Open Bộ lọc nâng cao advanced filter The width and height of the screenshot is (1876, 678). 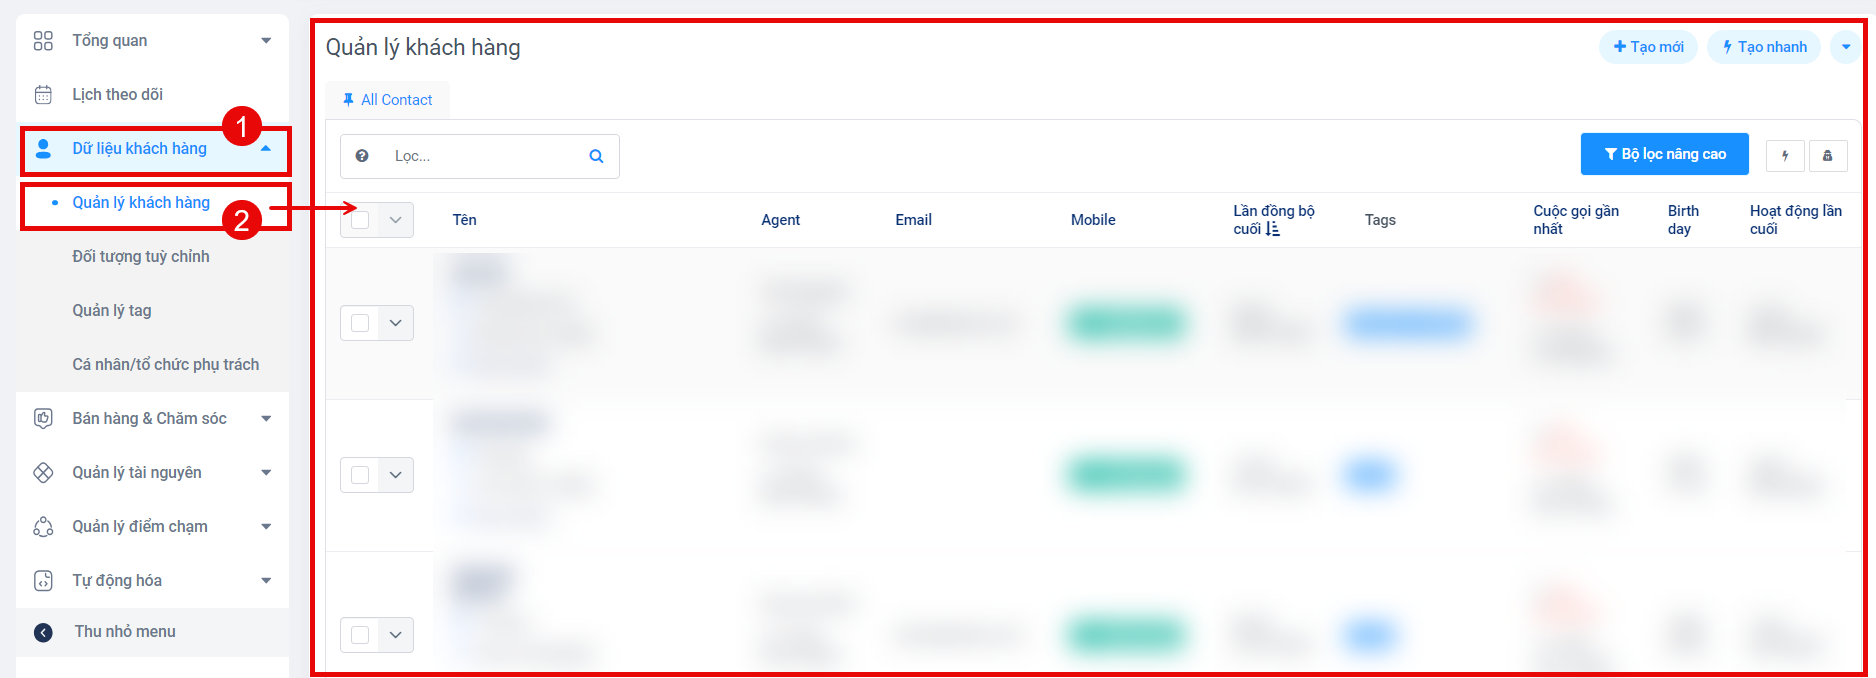(1664, 154)
